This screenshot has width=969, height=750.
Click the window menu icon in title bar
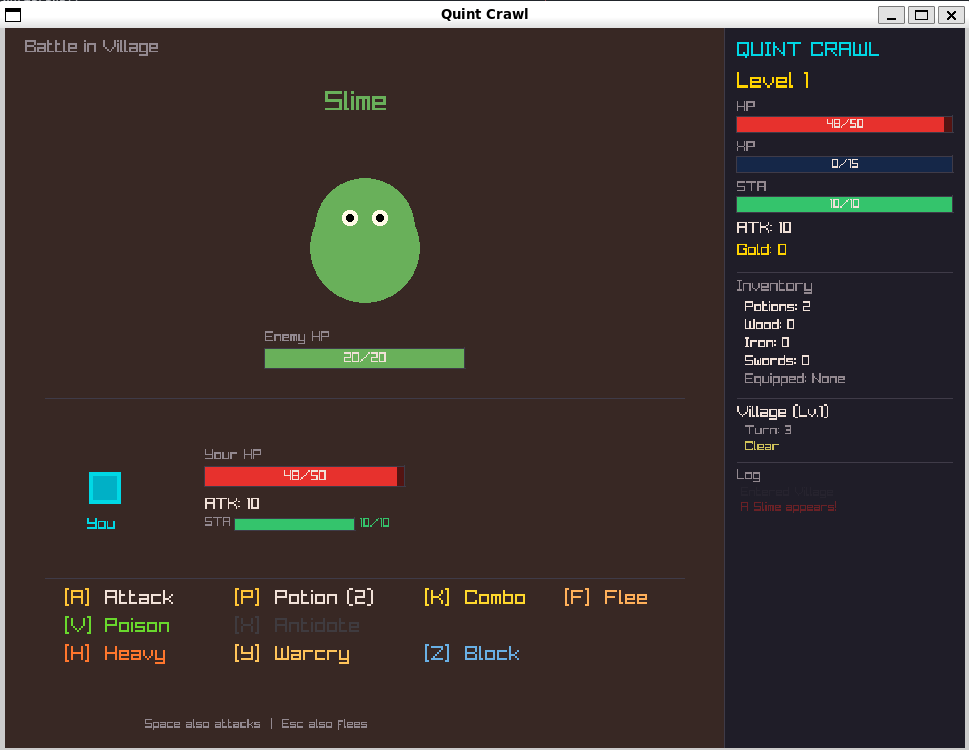(13, 15)
